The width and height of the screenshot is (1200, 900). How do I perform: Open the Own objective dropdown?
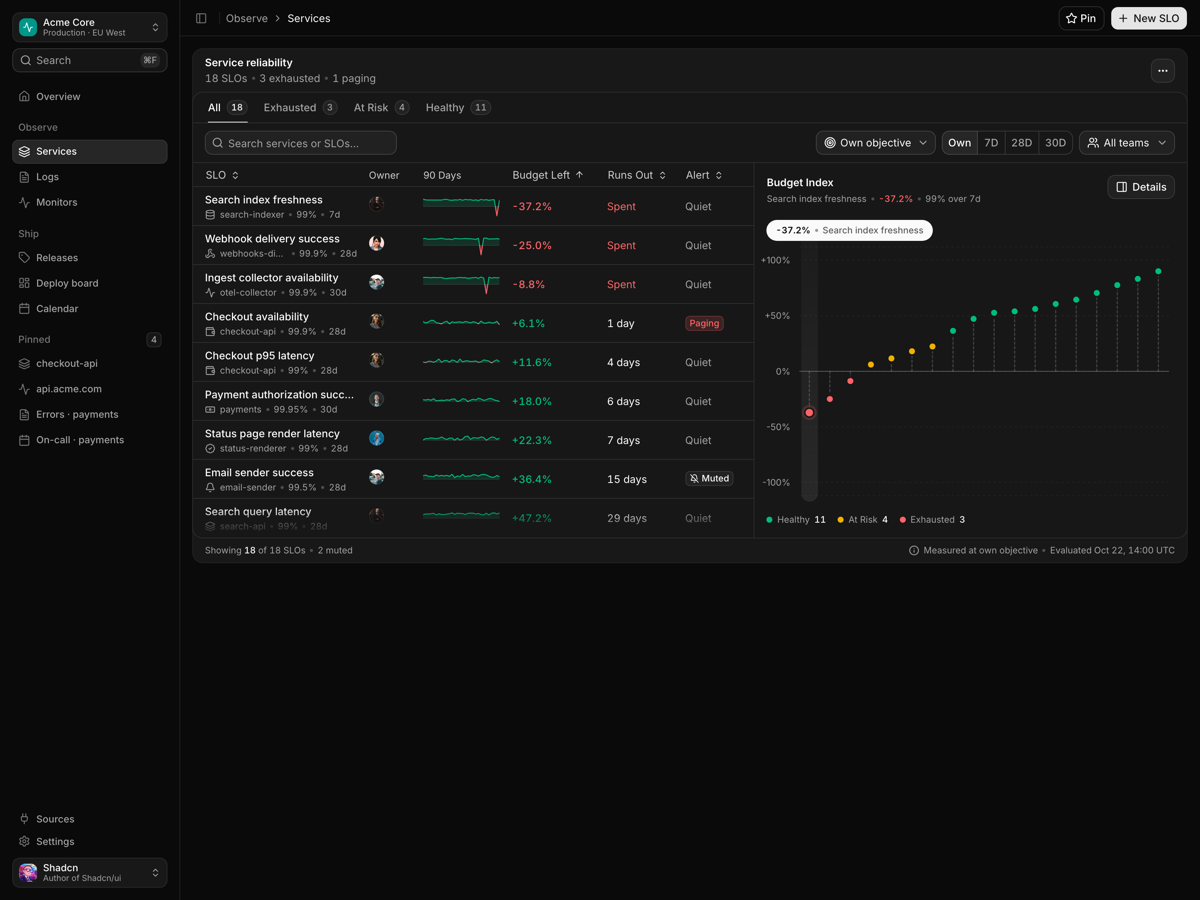pyautogui.click(x=876, y=143)
